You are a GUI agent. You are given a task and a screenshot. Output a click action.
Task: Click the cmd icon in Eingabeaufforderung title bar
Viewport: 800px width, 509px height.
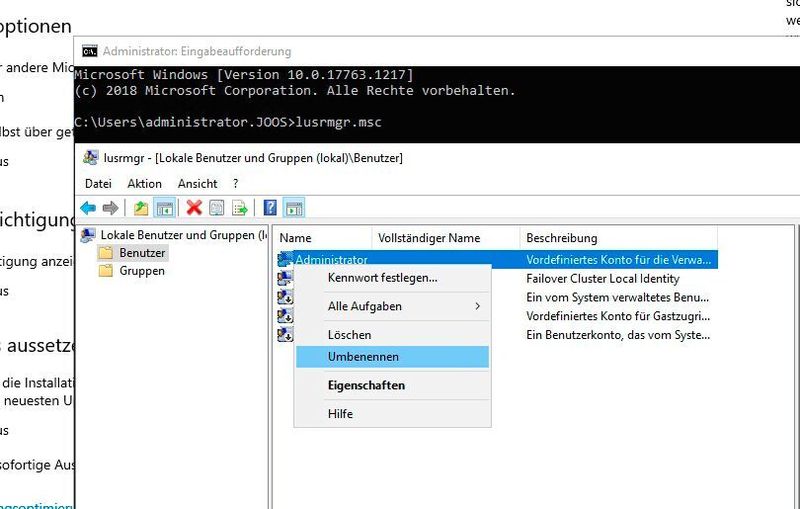tap(90, 51)
